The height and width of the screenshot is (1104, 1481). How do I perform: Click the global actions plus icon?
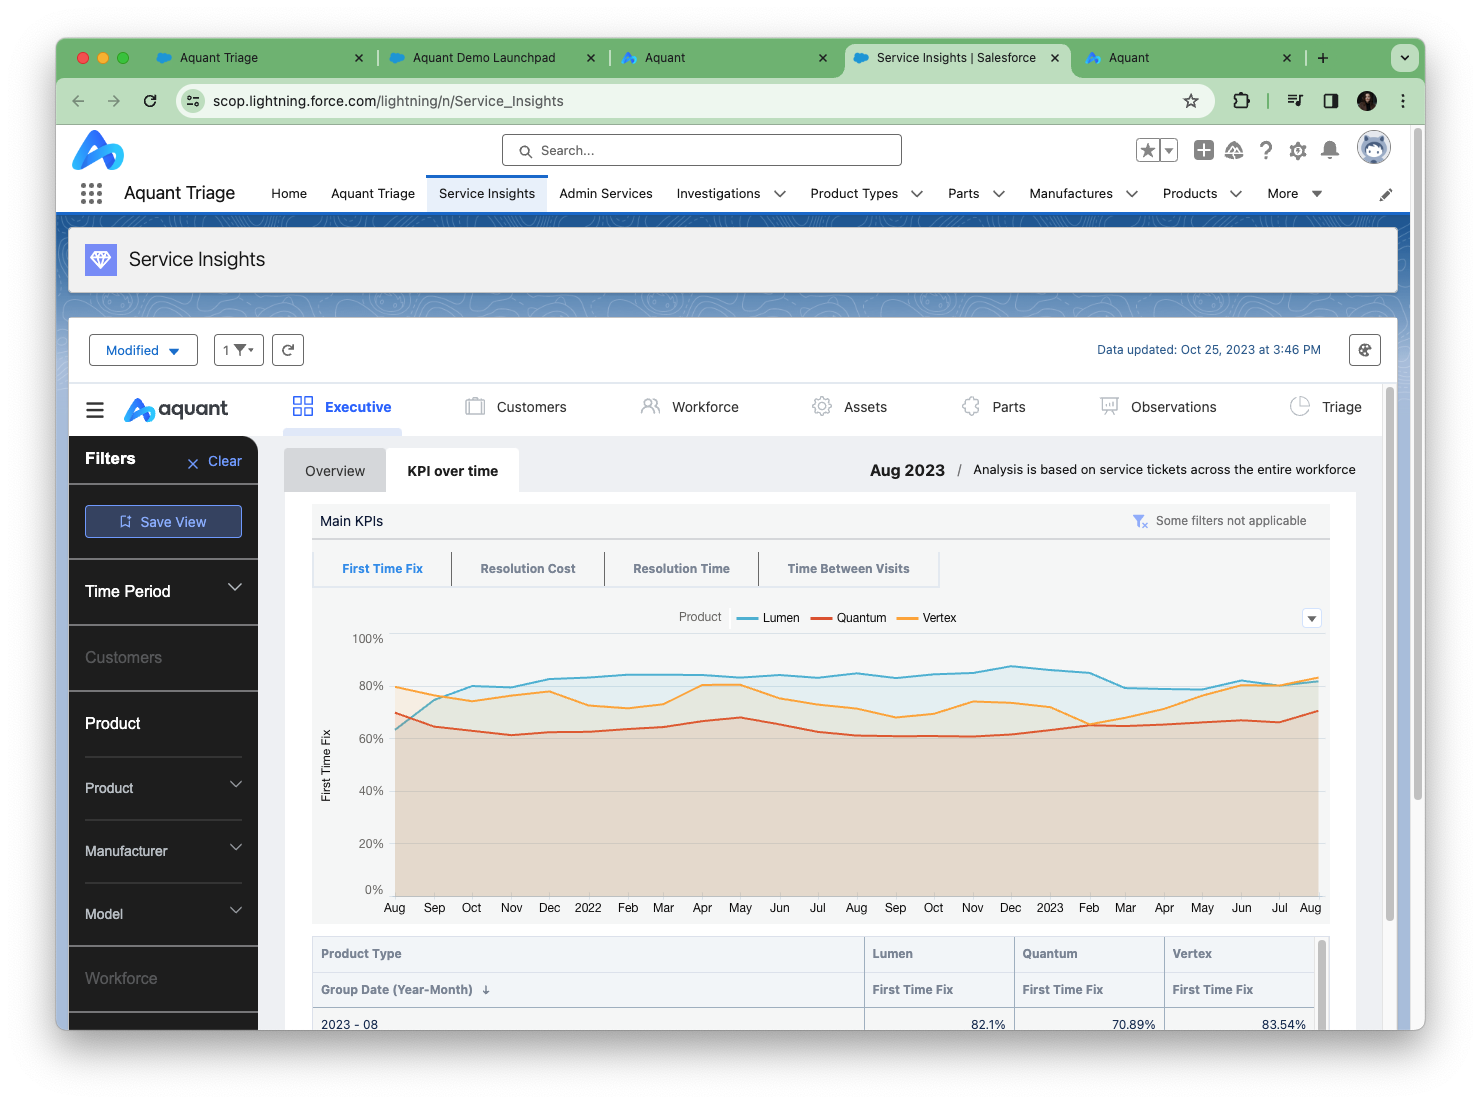tap(1204, 150)
